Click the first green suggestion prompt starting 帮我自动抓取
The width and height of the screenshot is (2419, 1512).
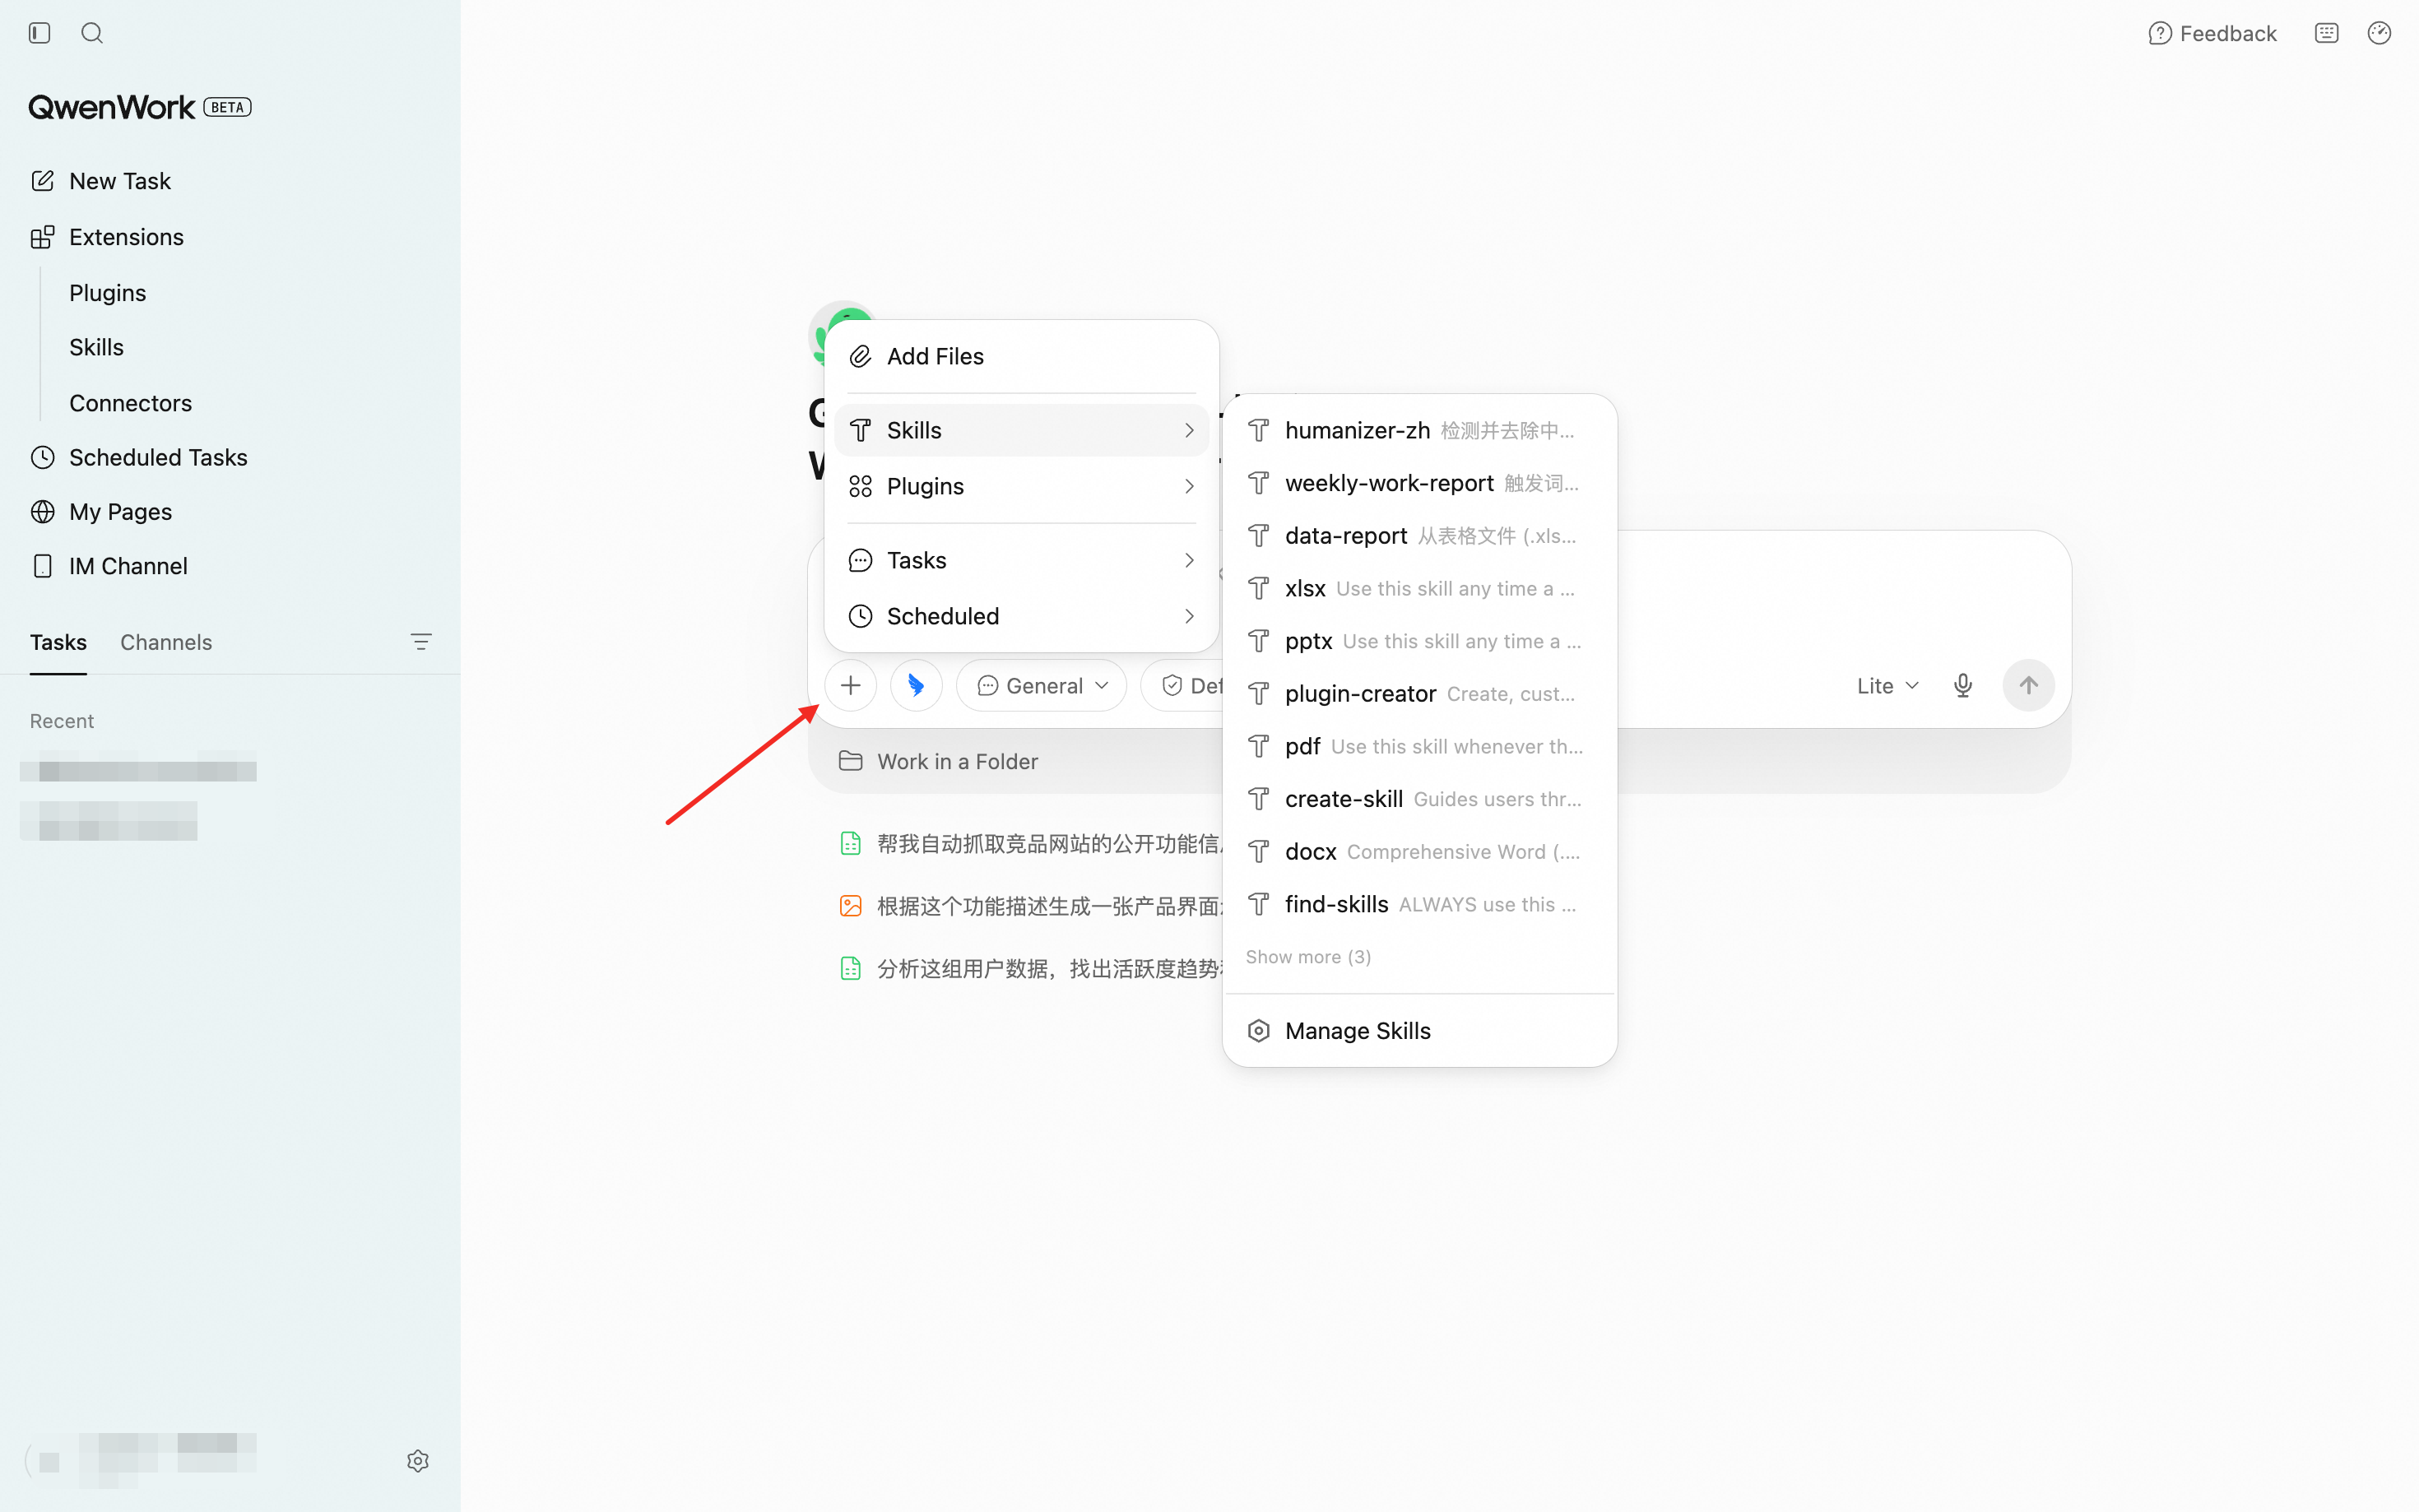[1030, 844]
